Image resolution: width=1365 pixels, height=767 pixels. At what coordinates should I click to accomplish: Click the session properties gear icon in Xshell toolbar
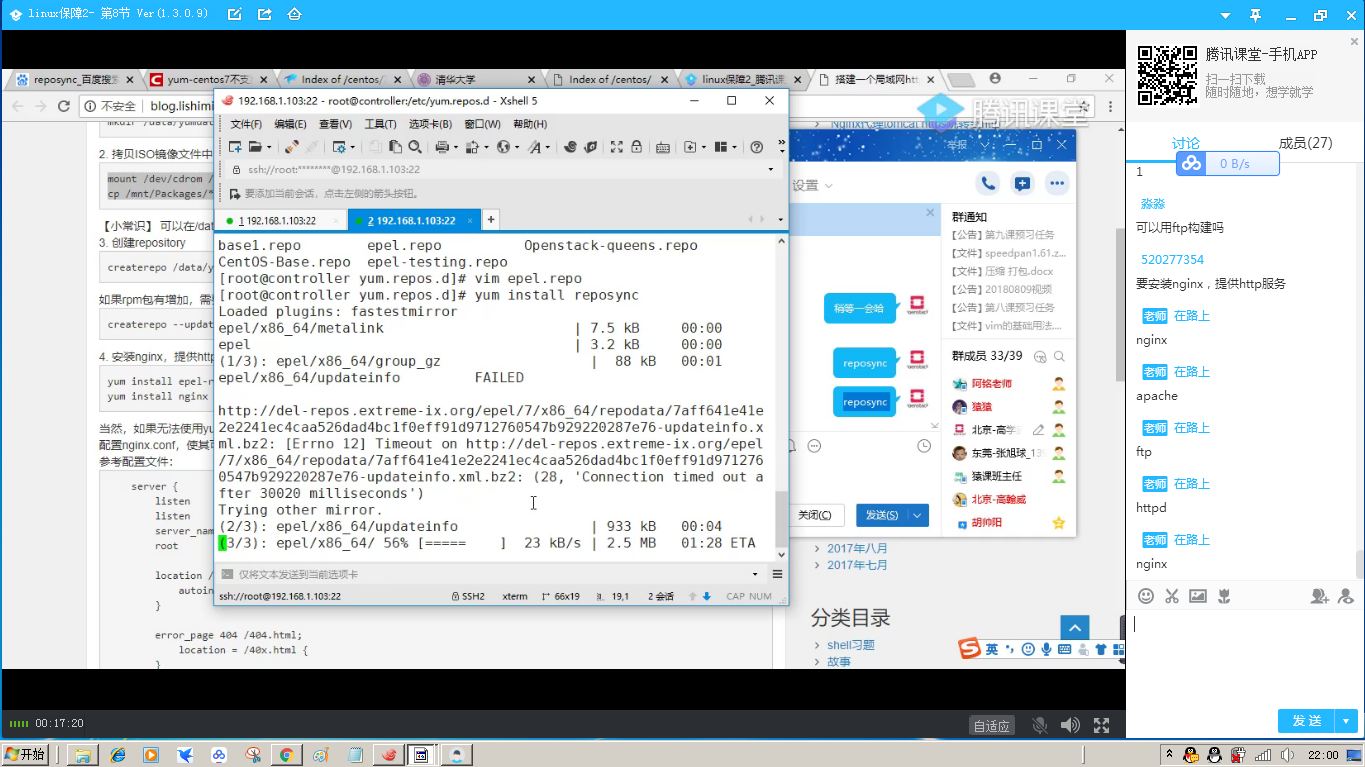(x=340, y=147)
